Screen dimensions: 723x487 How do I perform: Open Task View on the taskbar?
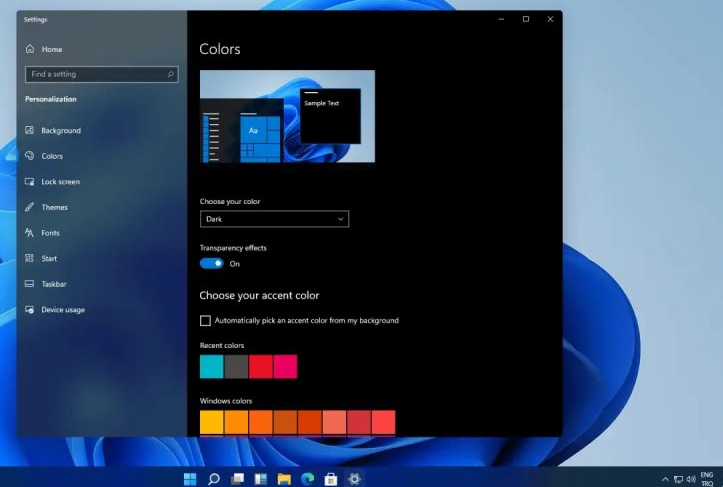(237, 479)
